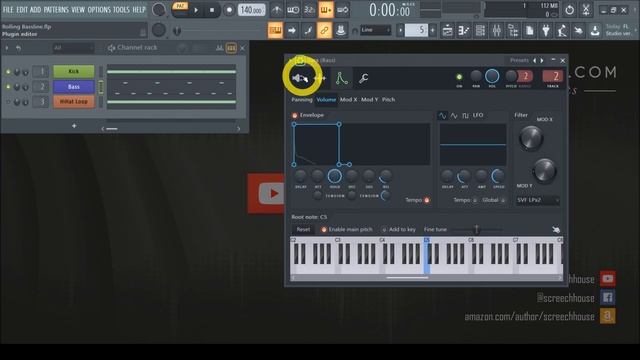The height and width of the screenshot is (360, 640).
Task: Open the tempo tapper icon
Action: click(562, 30)
